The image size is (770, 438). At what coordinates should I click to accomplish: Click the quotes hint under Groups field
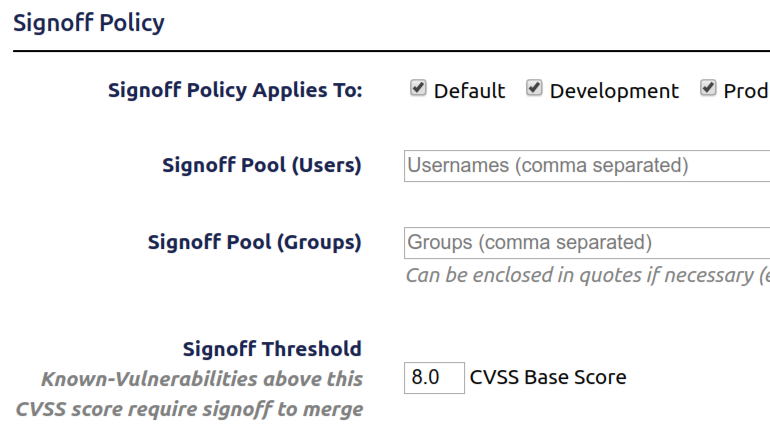[x=586, y=274]
